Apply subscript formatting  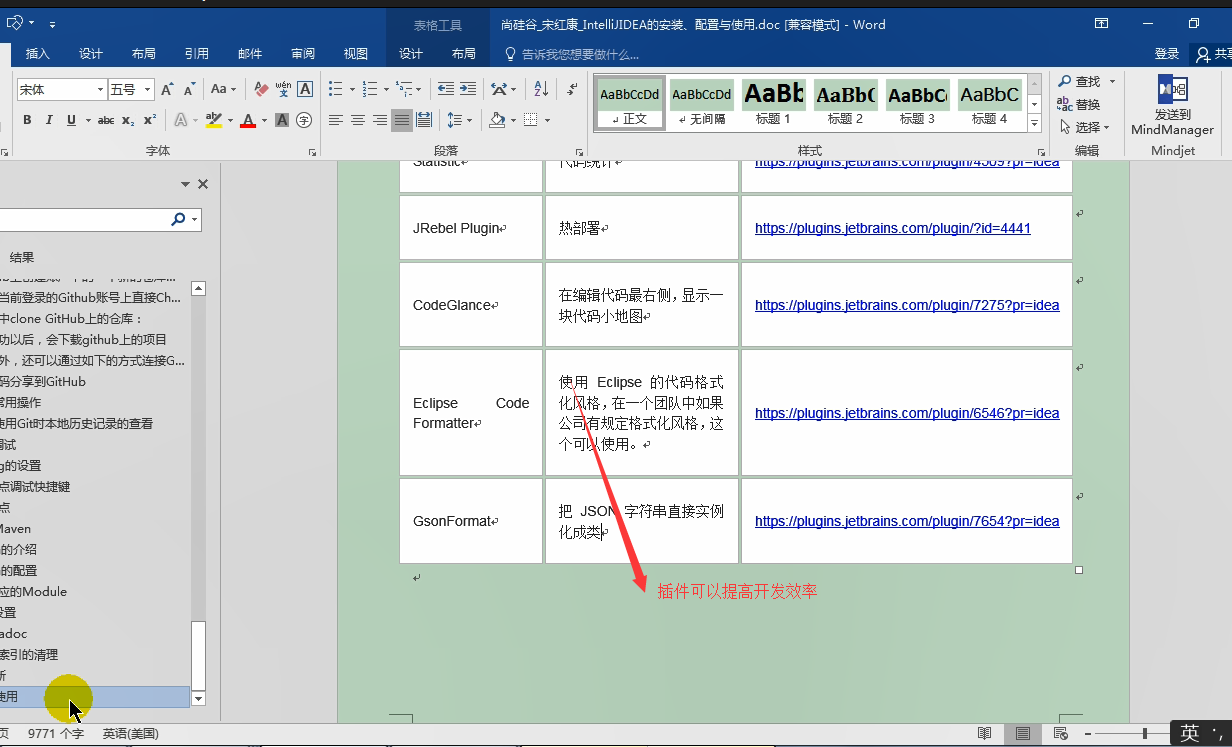[128, 120]
